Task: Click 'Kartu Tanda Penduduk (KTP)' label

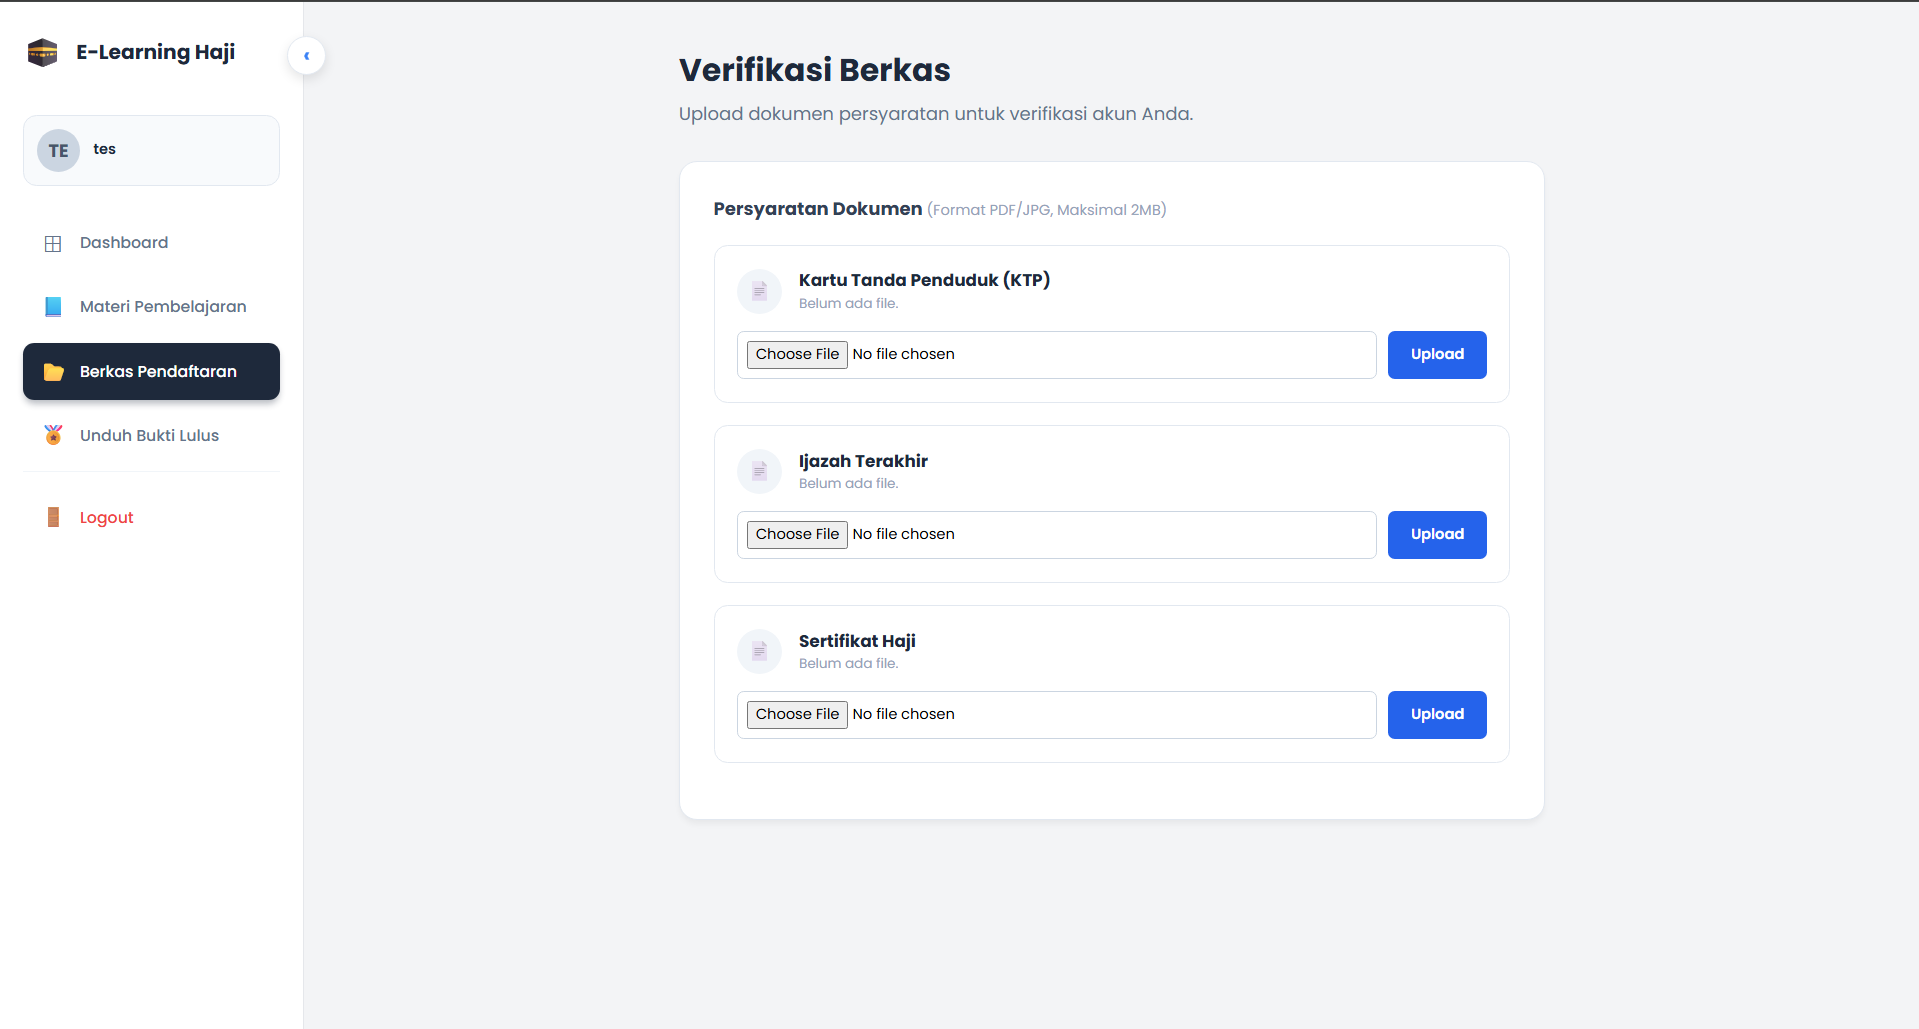Action: [x=925, y=280]
